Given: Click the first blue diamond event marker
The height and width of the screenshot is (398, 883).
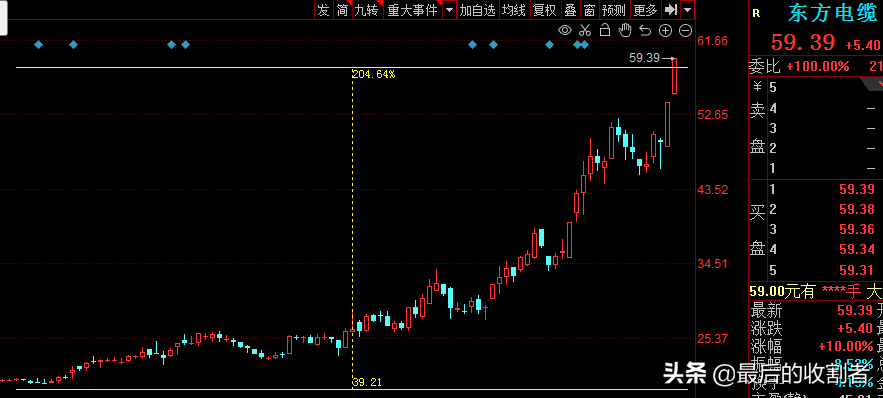Looking at the screenshot, I should pos(38,44).
